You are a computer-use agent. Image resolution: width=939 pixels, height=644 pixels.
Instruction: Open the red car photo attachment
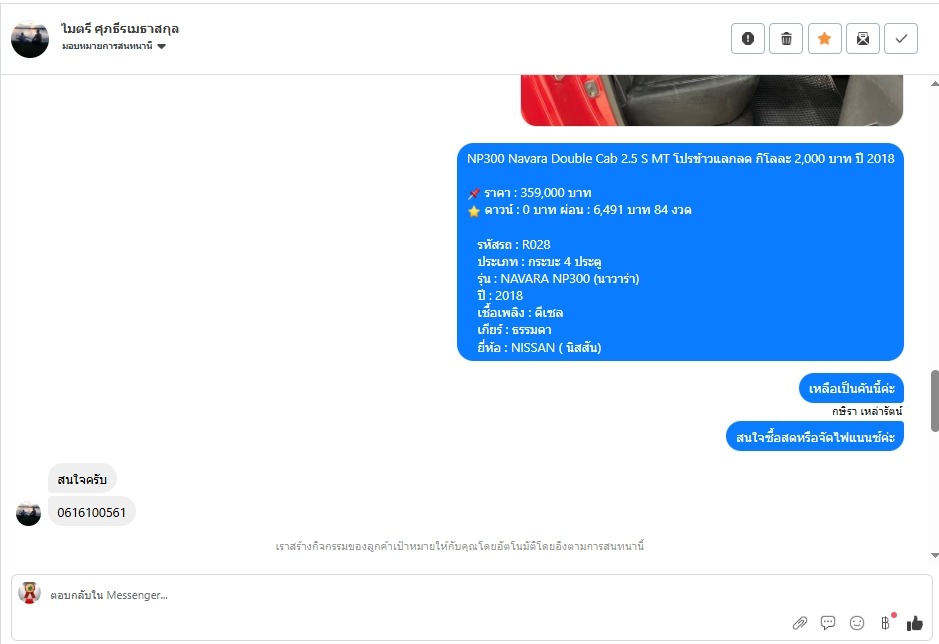coord(712,100)
